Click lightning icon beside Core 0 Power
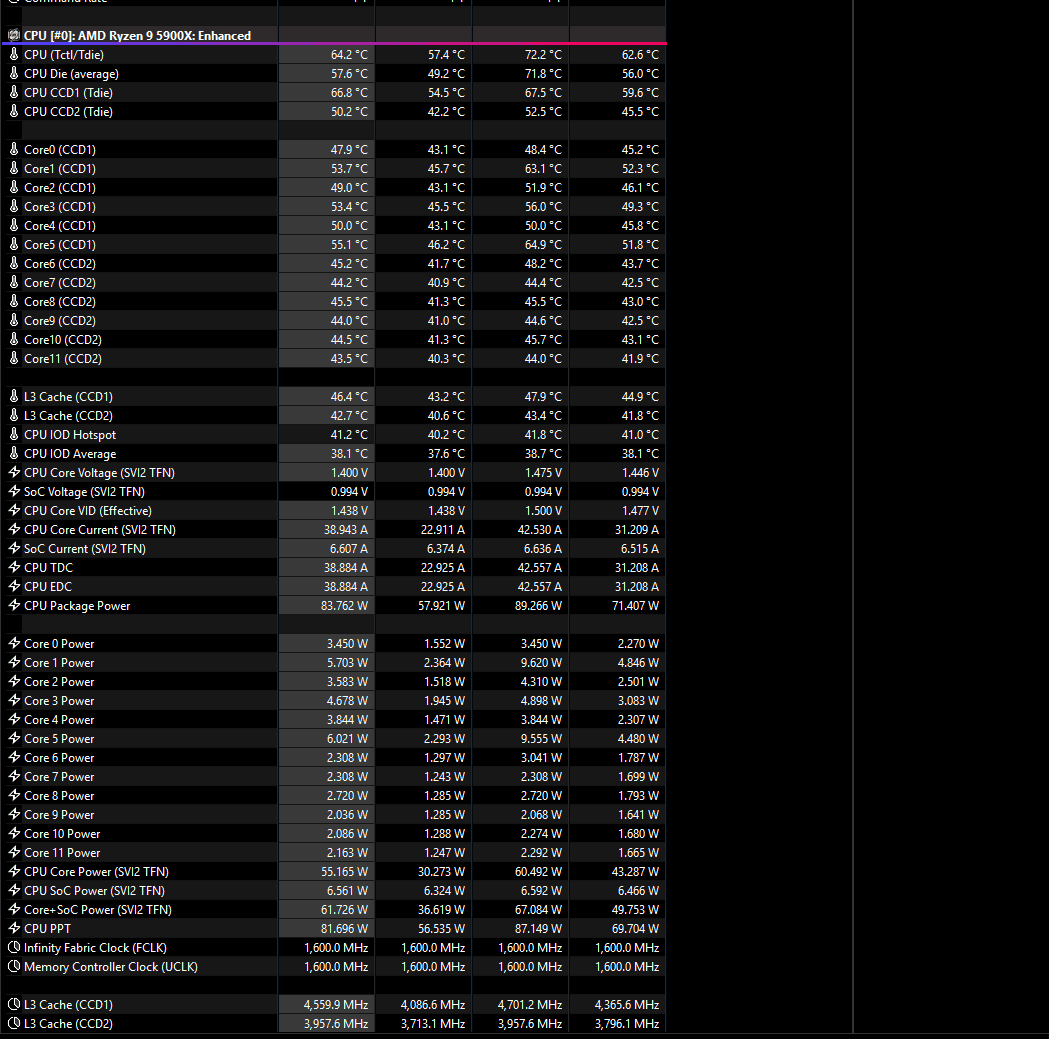The width and height of the screenshot is (1049, 1039). pos(13,644)
